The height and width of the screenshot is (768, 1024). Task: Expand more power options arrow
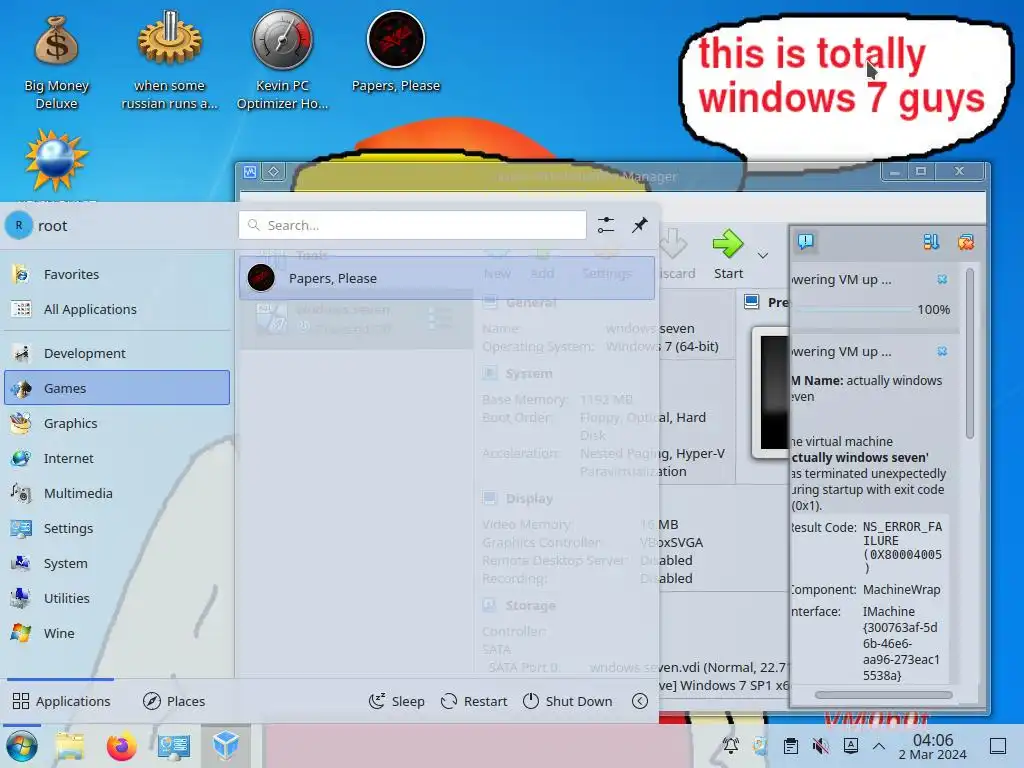coord(640,701)
